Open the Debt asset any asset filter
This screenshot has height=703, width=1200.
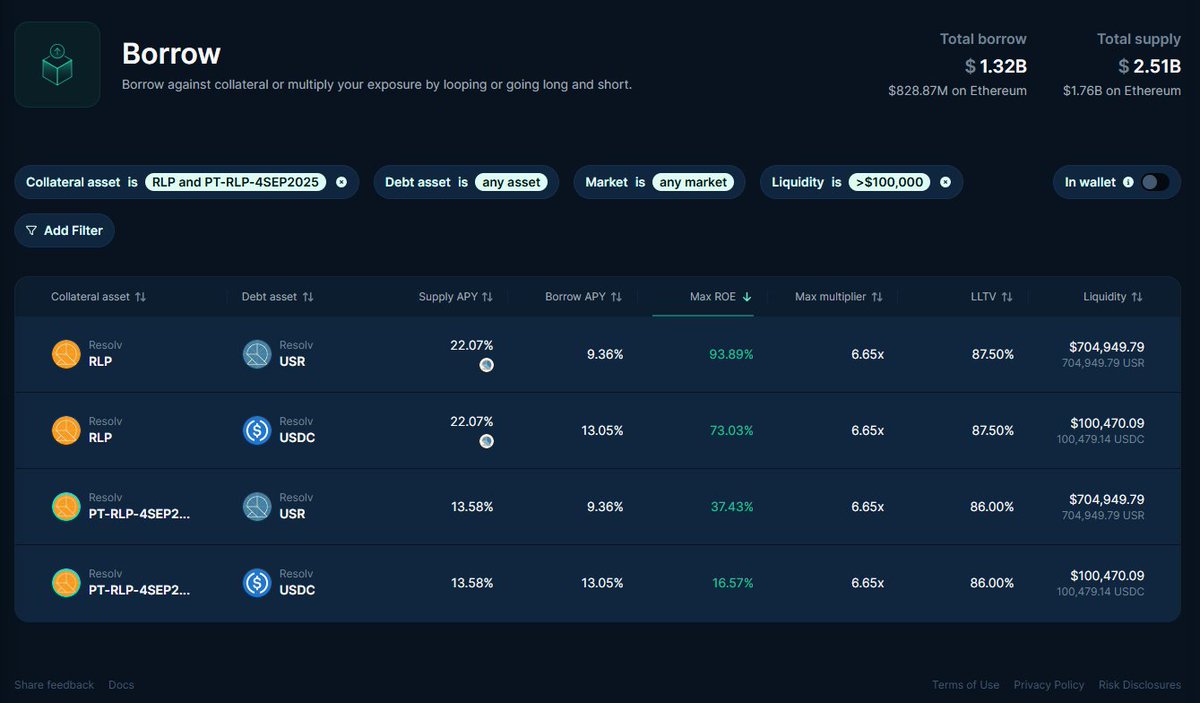click(512, 182)
